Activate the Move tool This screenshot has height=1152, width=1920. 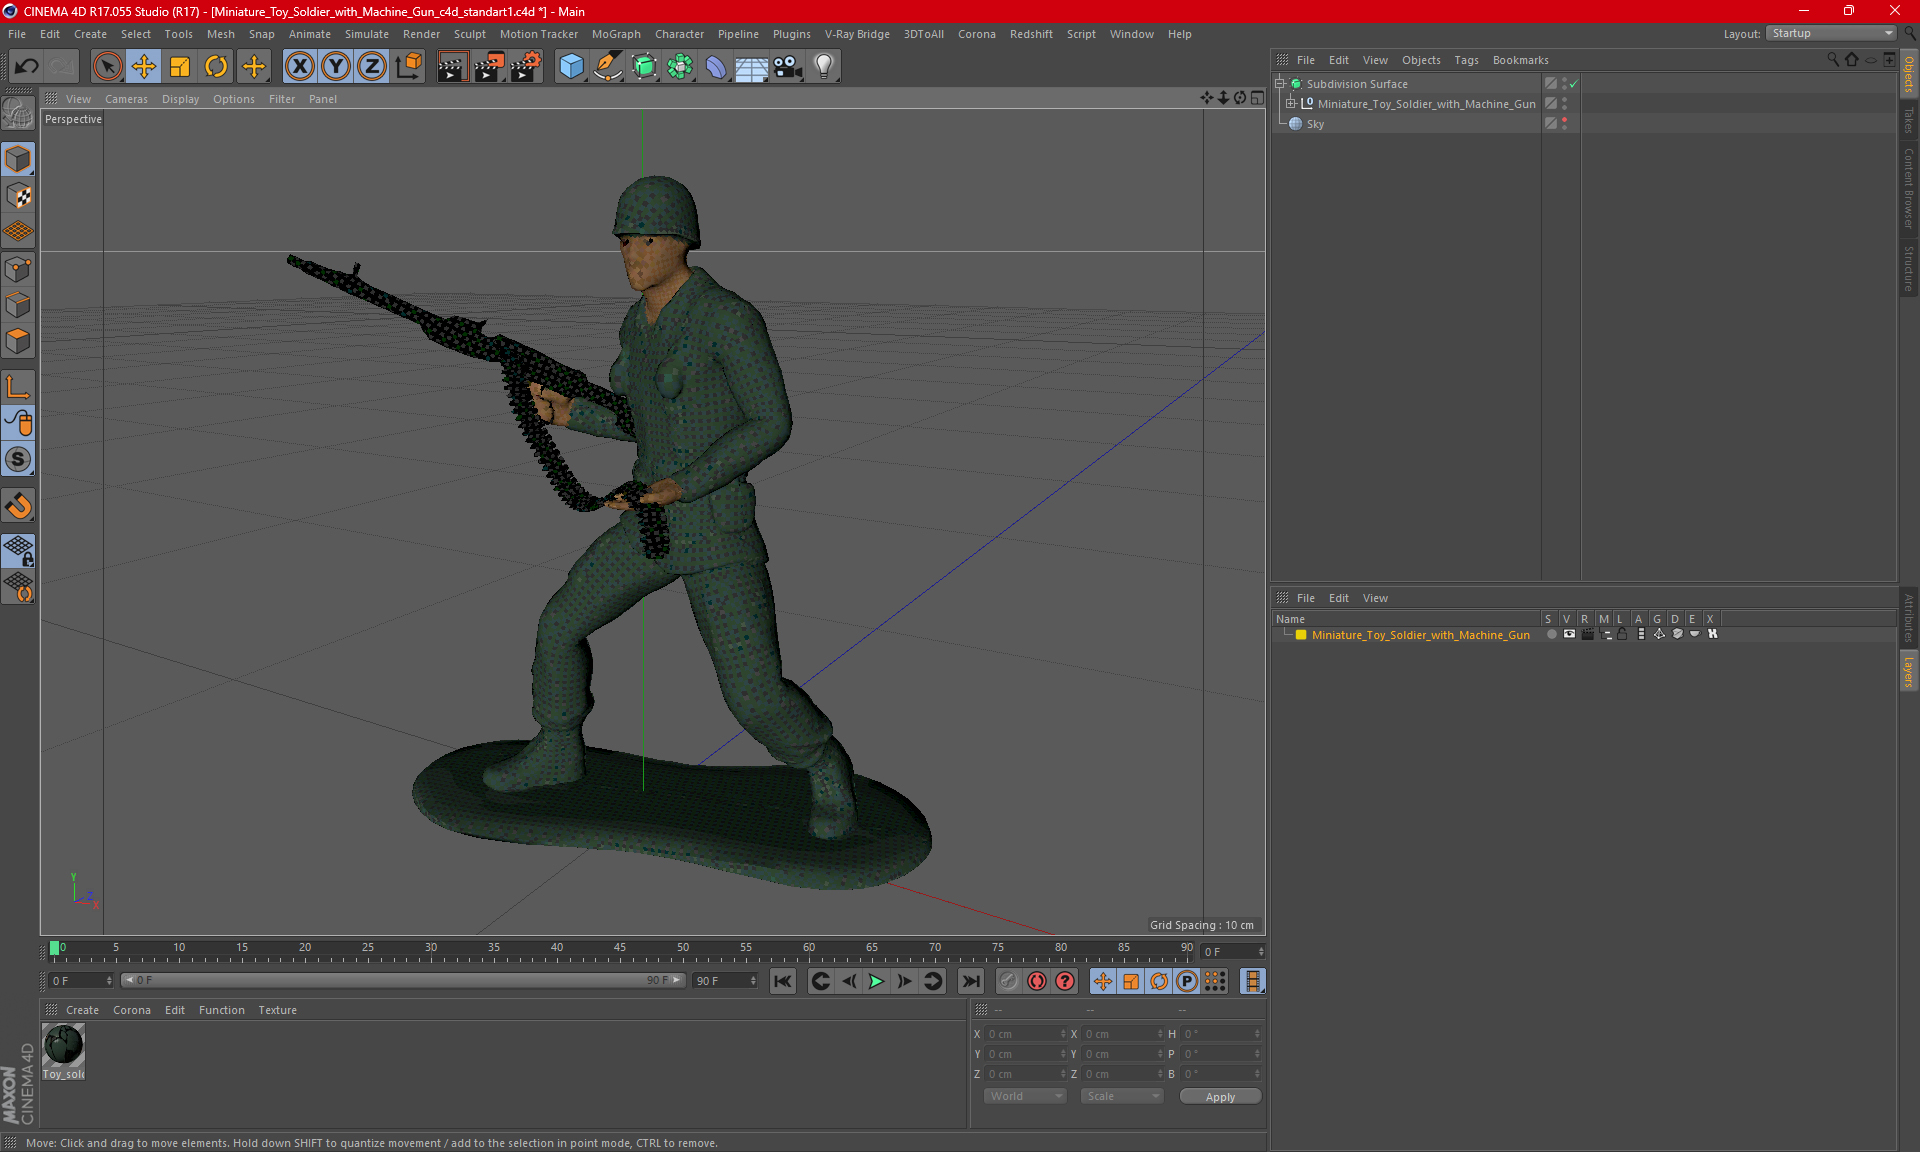click(x=144, y=67)
